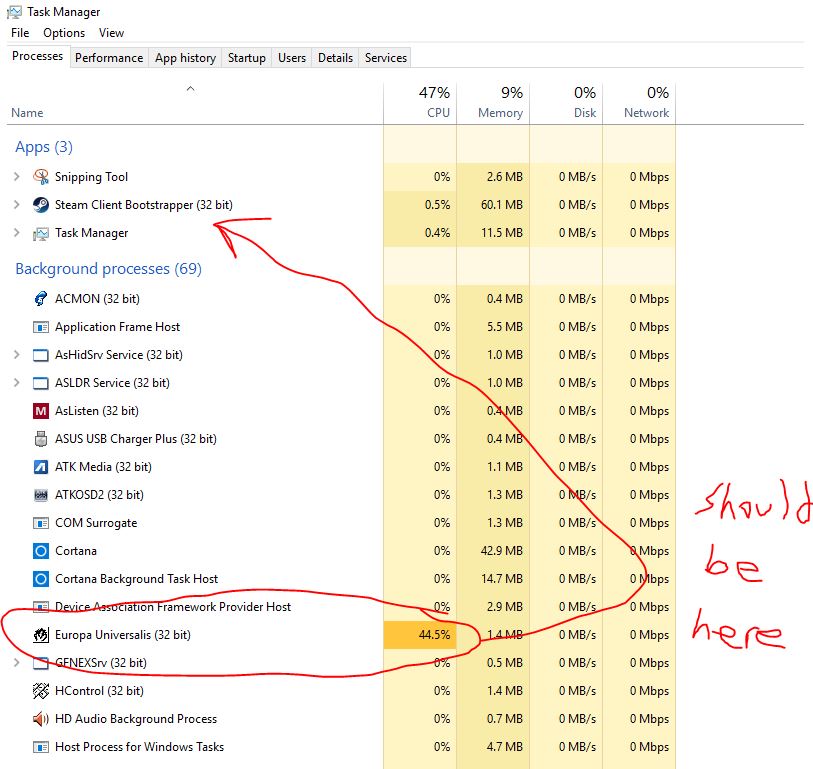813x769 pixels.
Task: Click the sort arrow above Name column
Action: click(x=191, y=89)
